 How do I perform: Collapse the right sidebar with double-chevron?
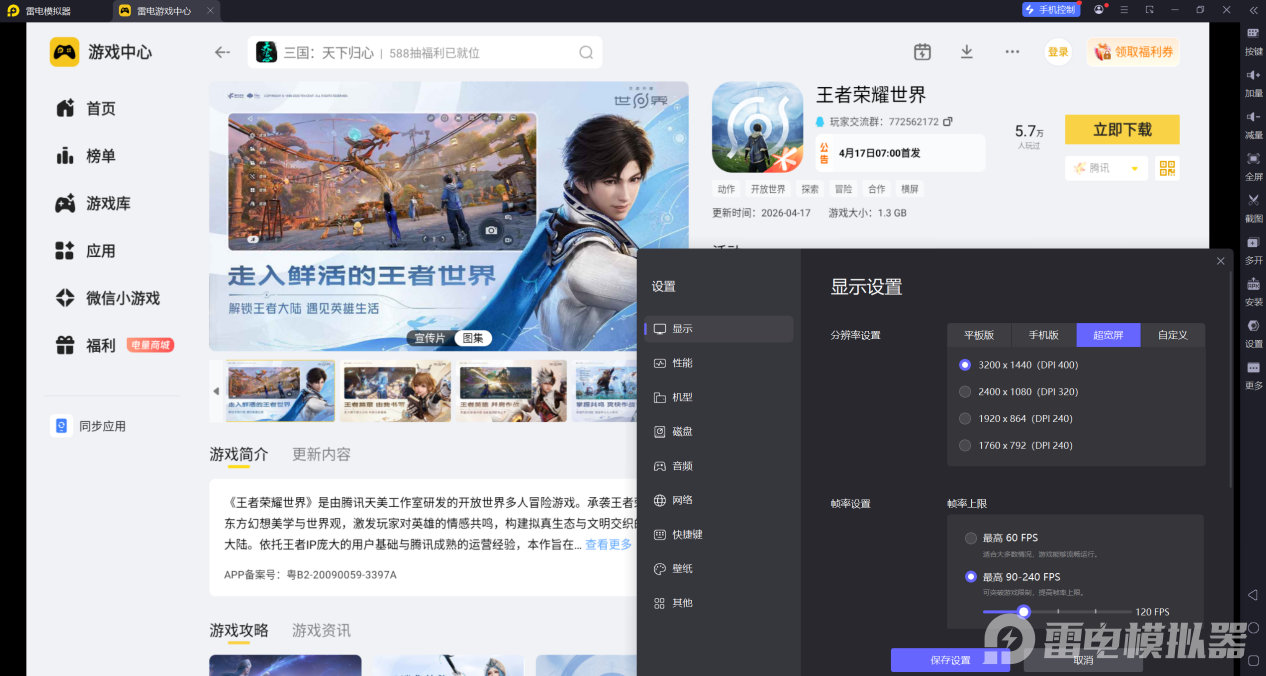pyautogui.click(x=1253, y=10)
